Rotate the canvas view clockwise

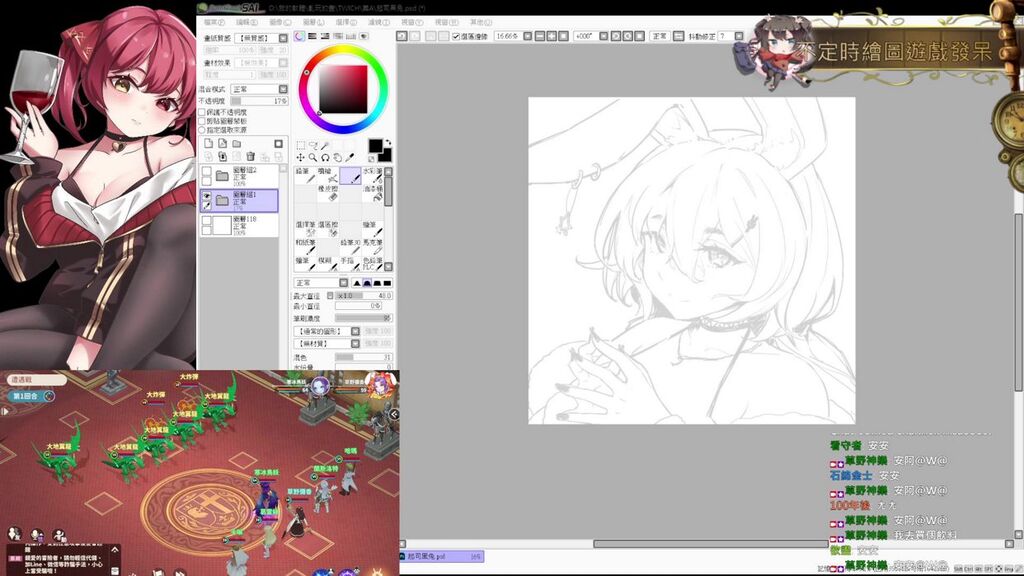click(x=628, y=37)
